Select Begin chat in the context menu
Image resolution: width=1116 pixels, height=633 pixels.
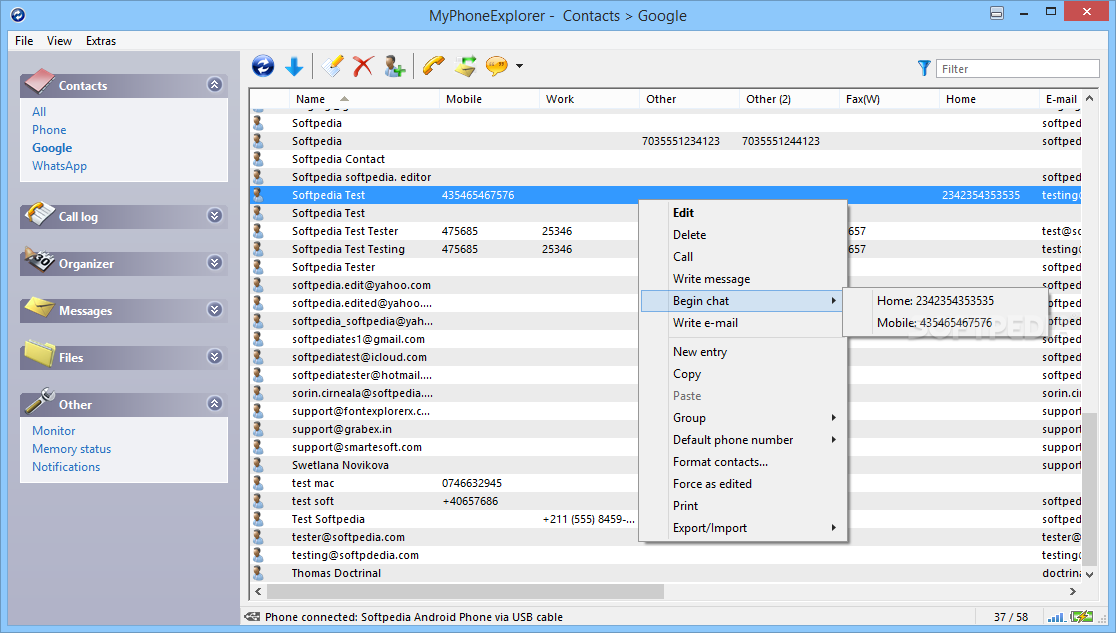pos(744,301)
